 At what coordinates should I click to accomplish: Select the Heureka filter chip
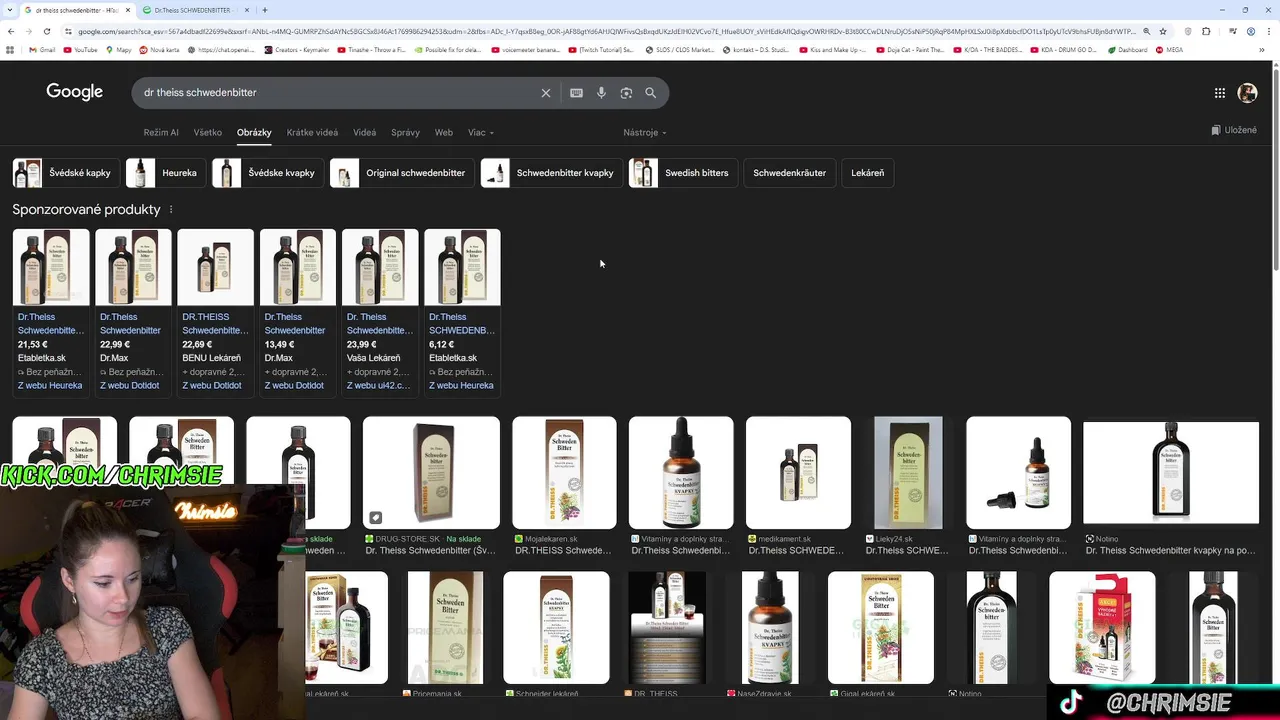(x=166, y=173)
